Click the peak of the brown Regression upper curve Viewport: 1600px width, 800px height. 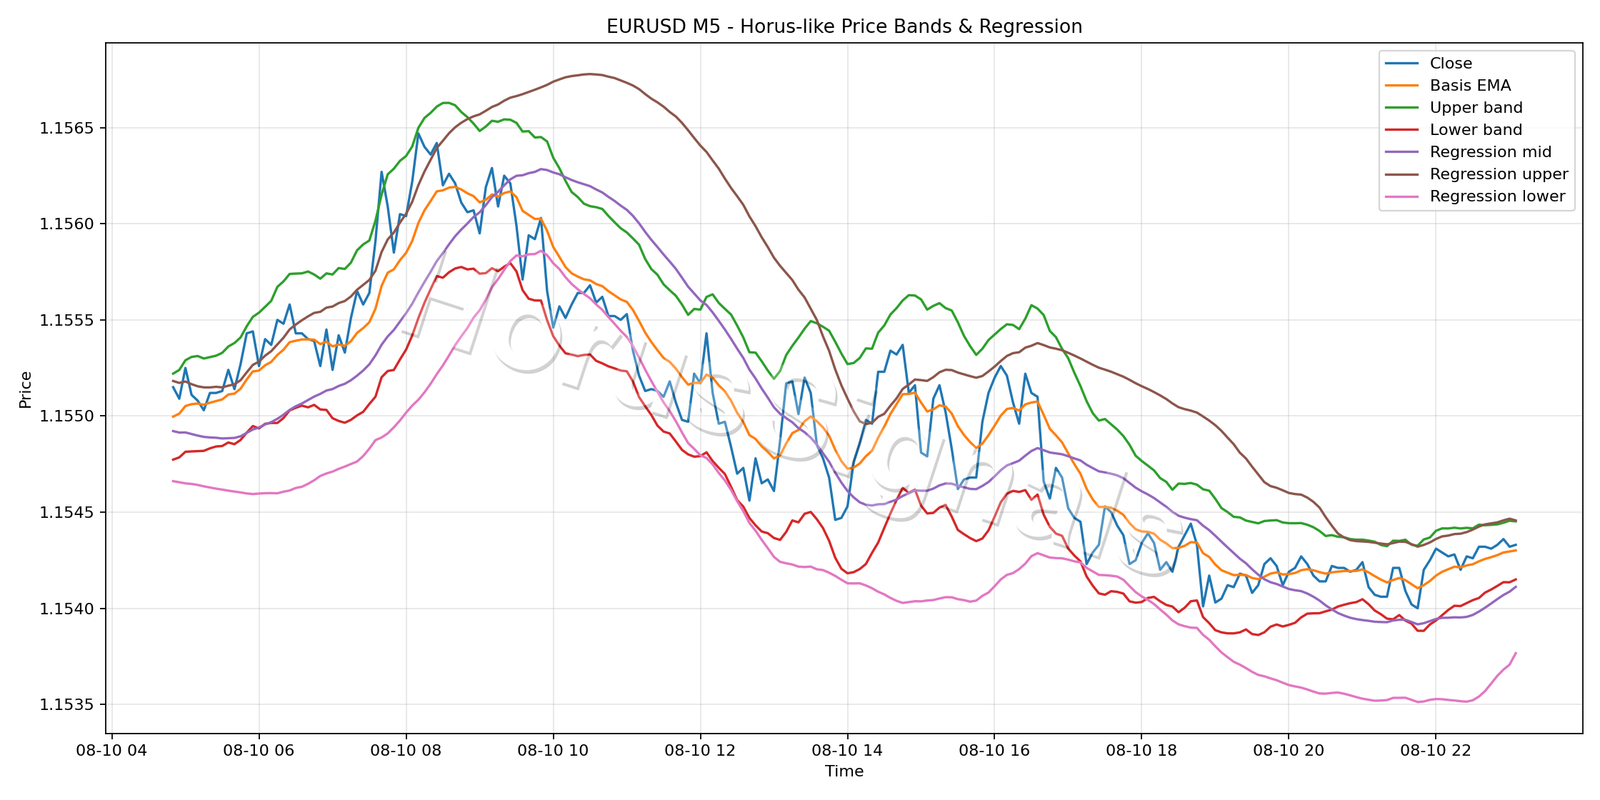[590, 74]
